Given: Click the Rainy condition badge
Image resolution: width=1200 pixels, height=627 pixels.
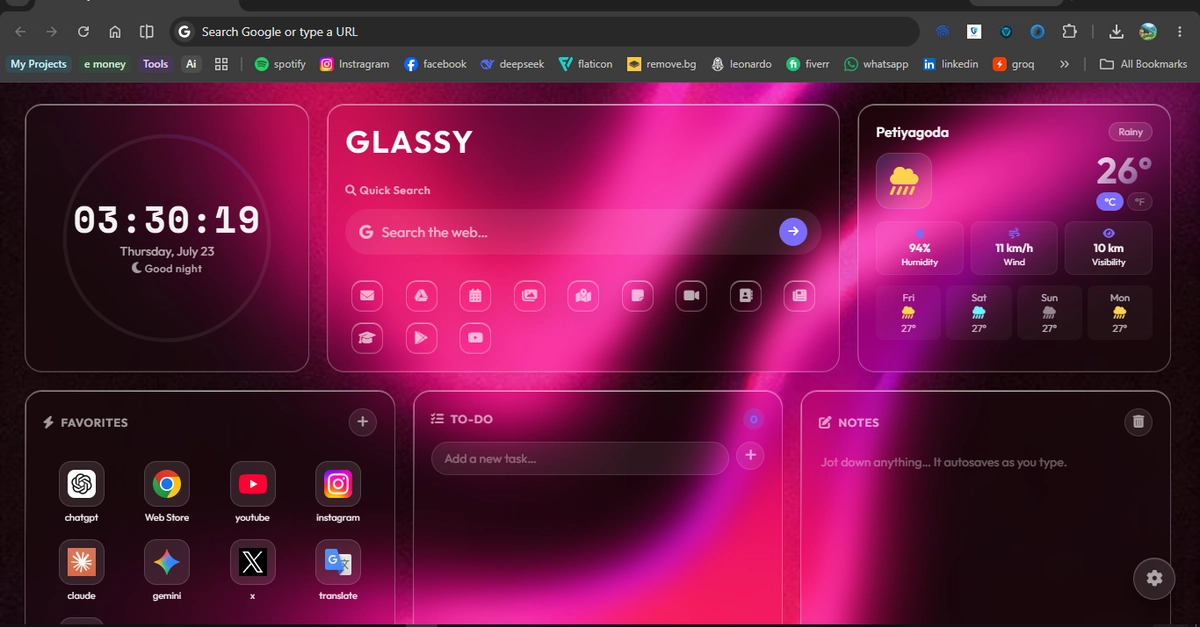Looking at the screenshot, I should (x=1130, y=132).
